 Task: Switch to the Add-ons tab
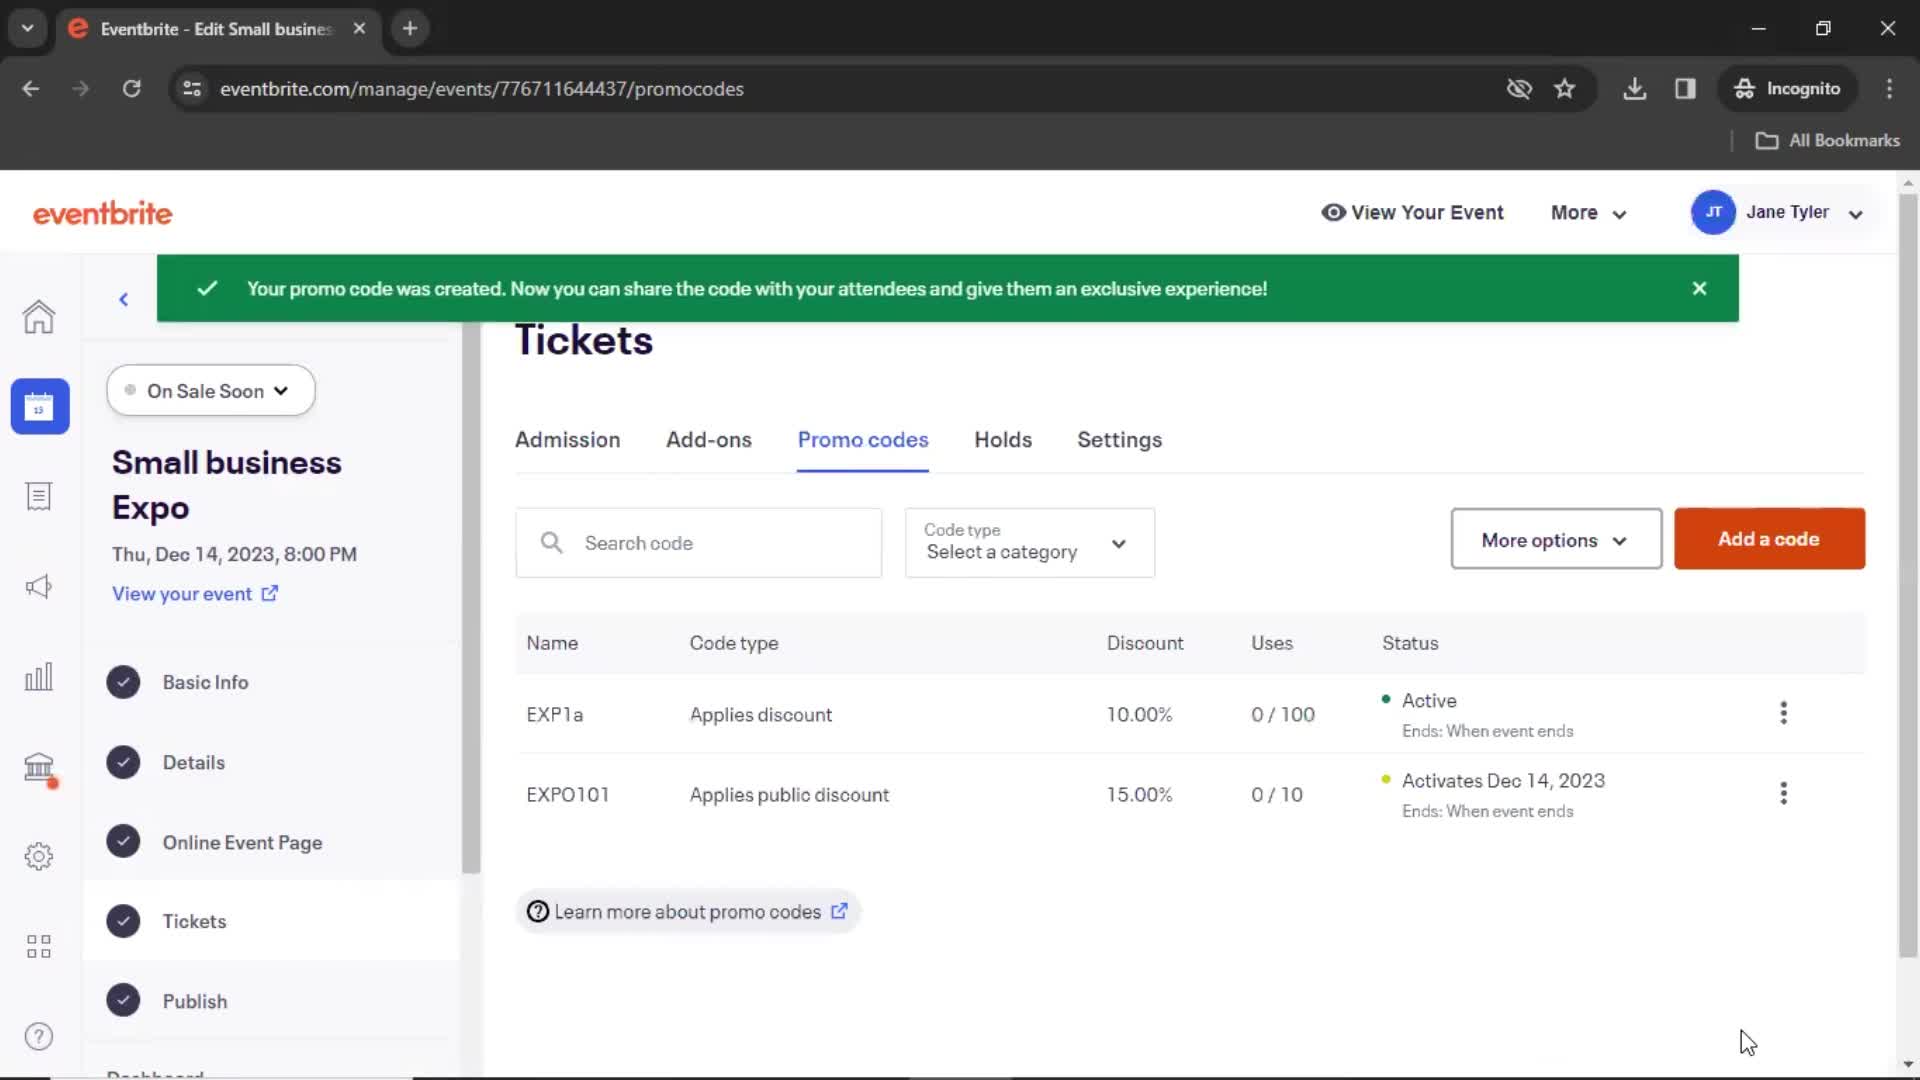708,440
